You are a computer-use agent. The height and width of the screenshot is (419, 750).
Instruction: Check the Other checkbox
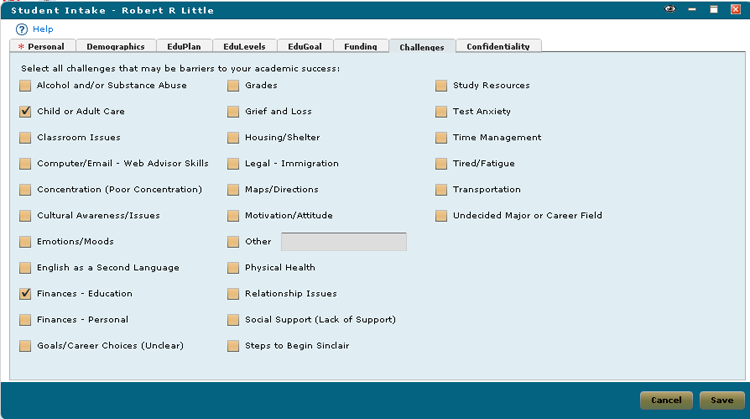(233, 242)
